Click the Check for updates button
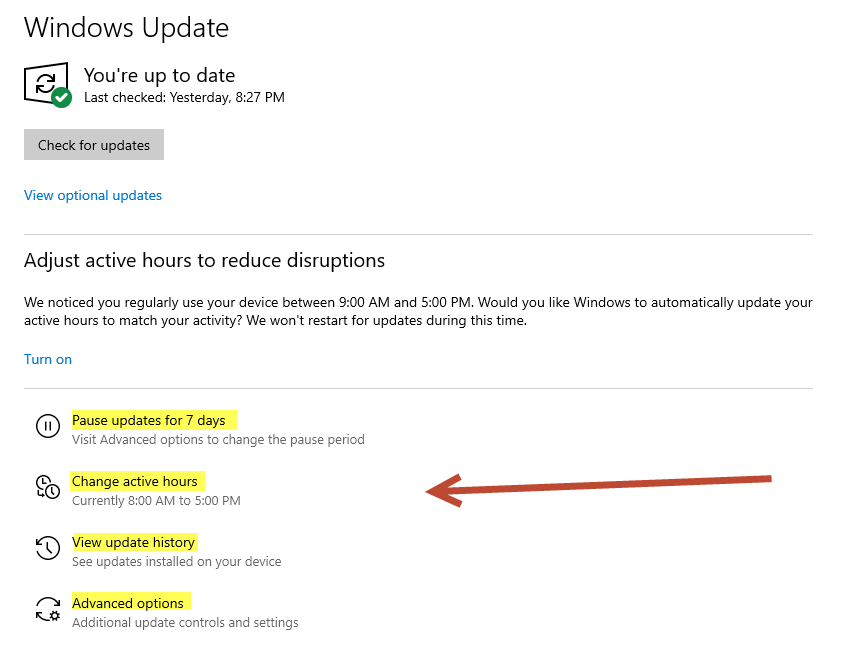868x651 pixels. coord(94,144)
